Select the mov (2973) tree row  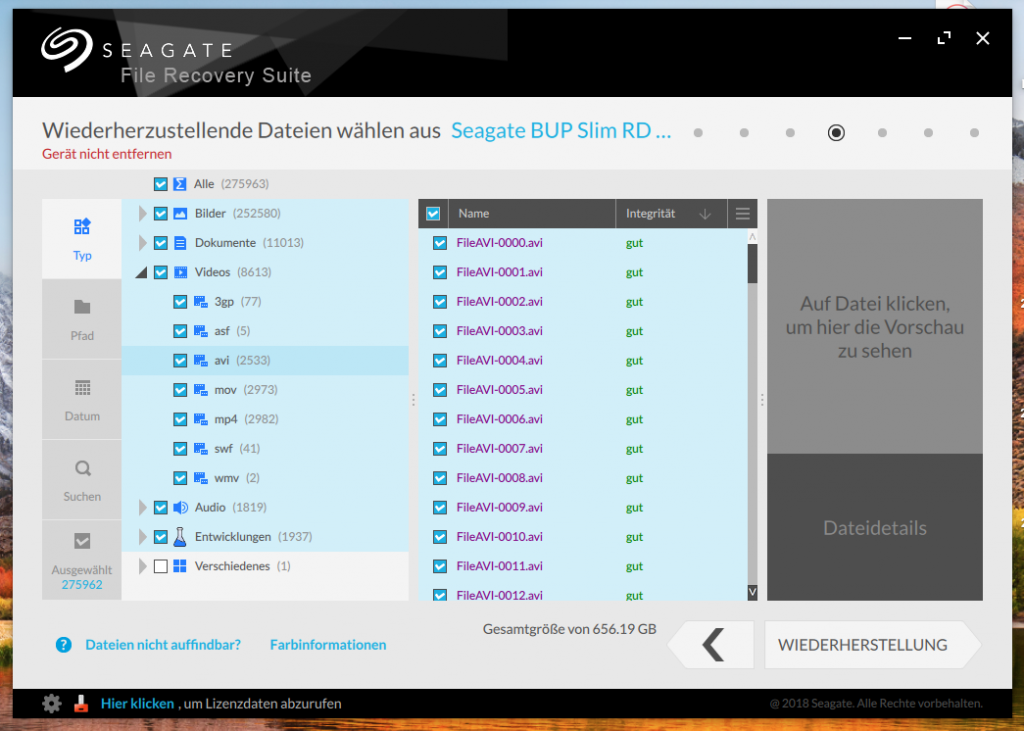tap(265, 390)
